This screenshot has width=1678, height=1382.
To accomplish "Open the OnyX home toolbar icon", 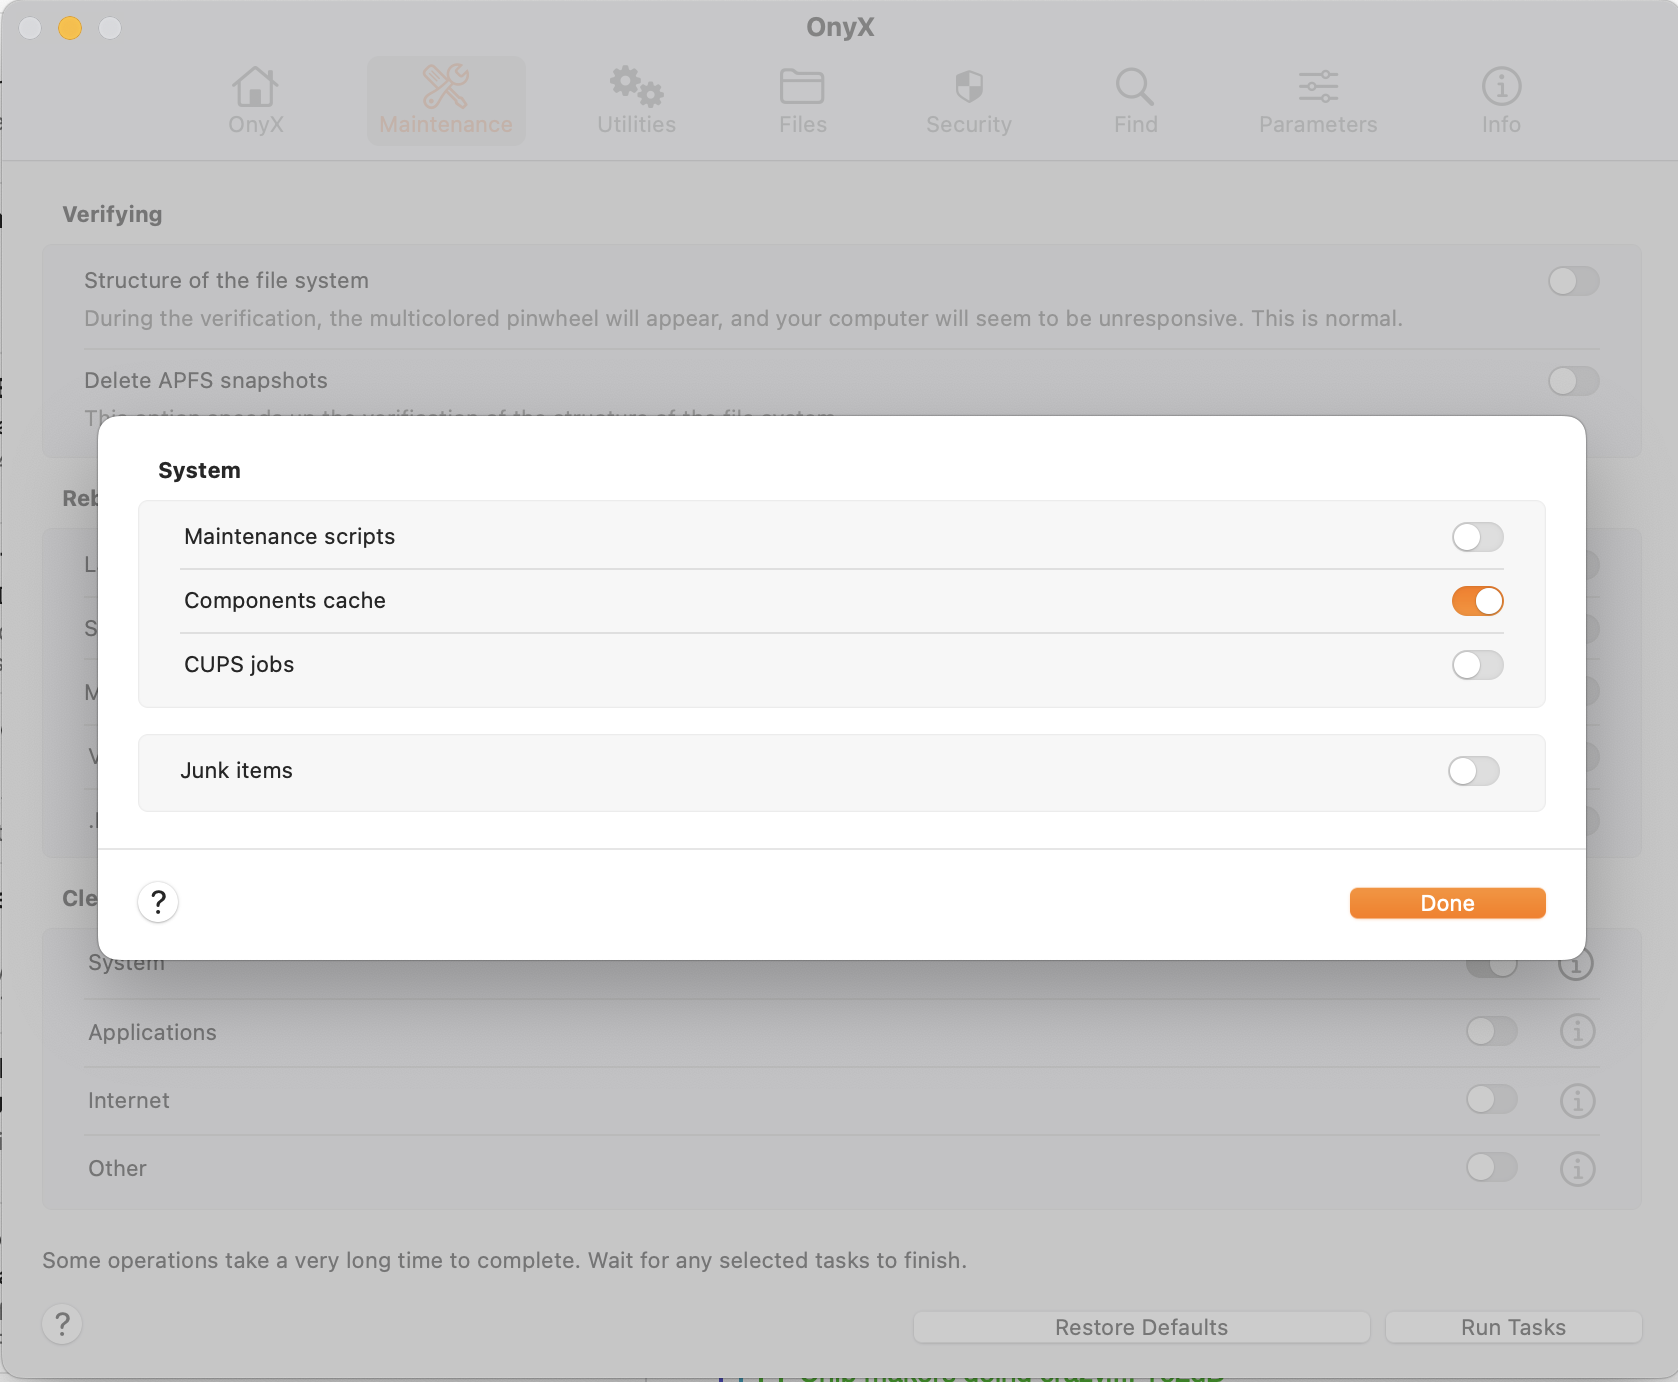I will [256, 100].
